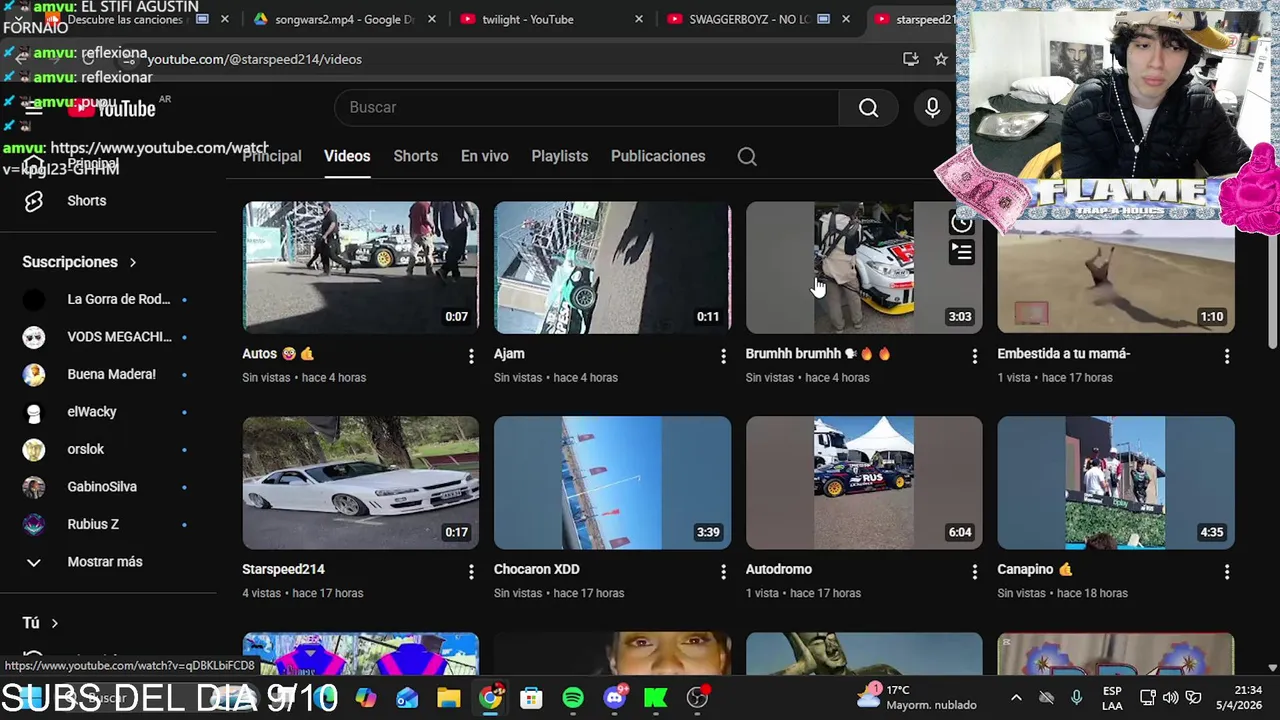Open the Kick app in taskbar
The width and height of the screenshot is (1280, 720).
point(656,698)
